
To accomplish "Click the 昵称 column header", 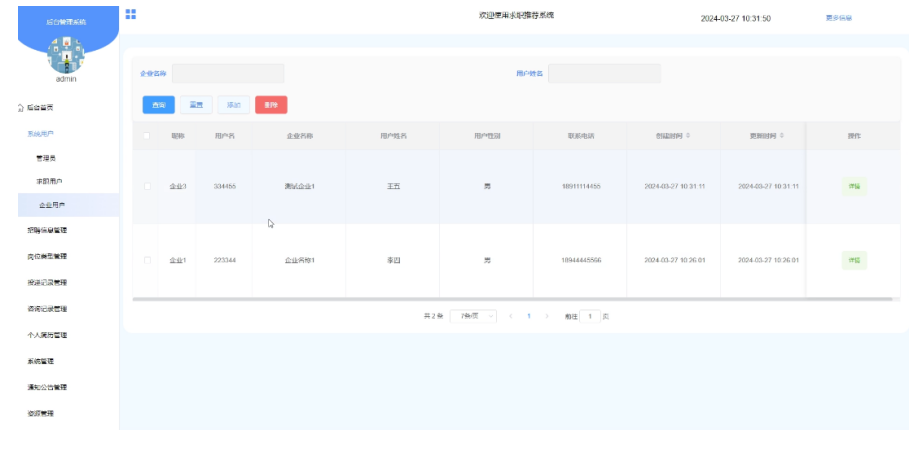I will click(178, 135).
